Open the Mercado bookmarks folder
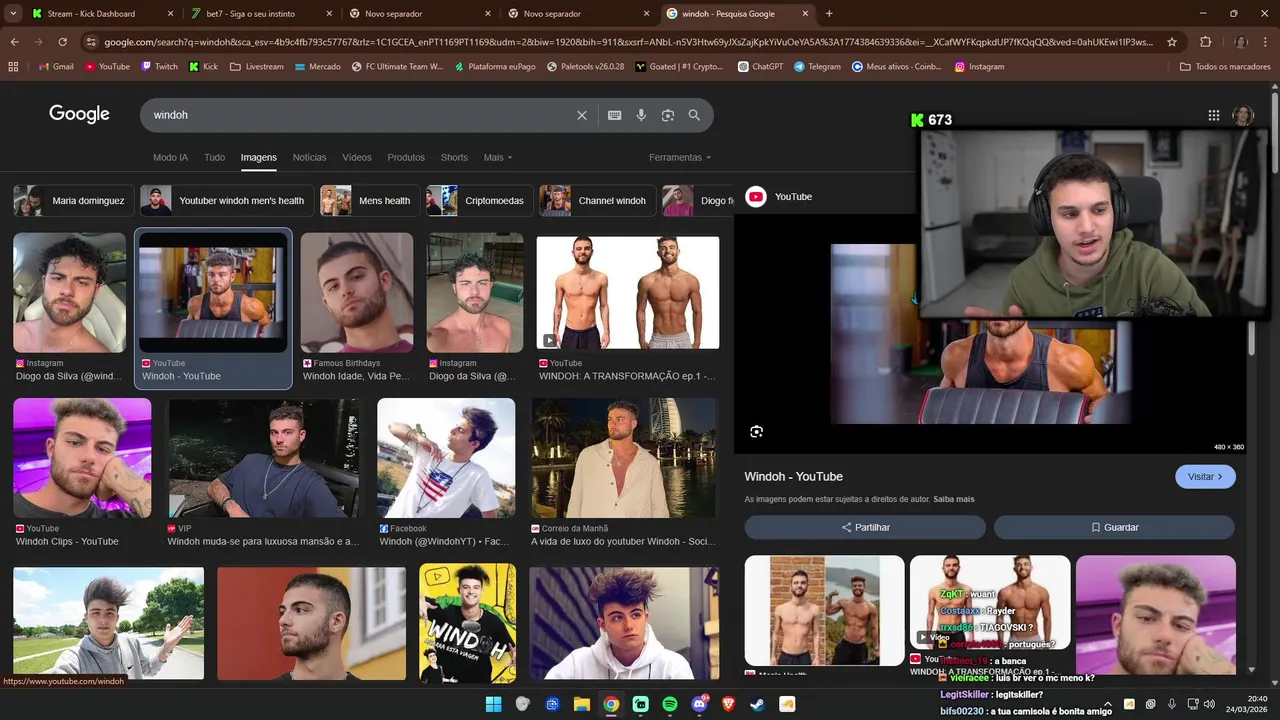The height and width of the screenshot is (720, 1280). 318,67
